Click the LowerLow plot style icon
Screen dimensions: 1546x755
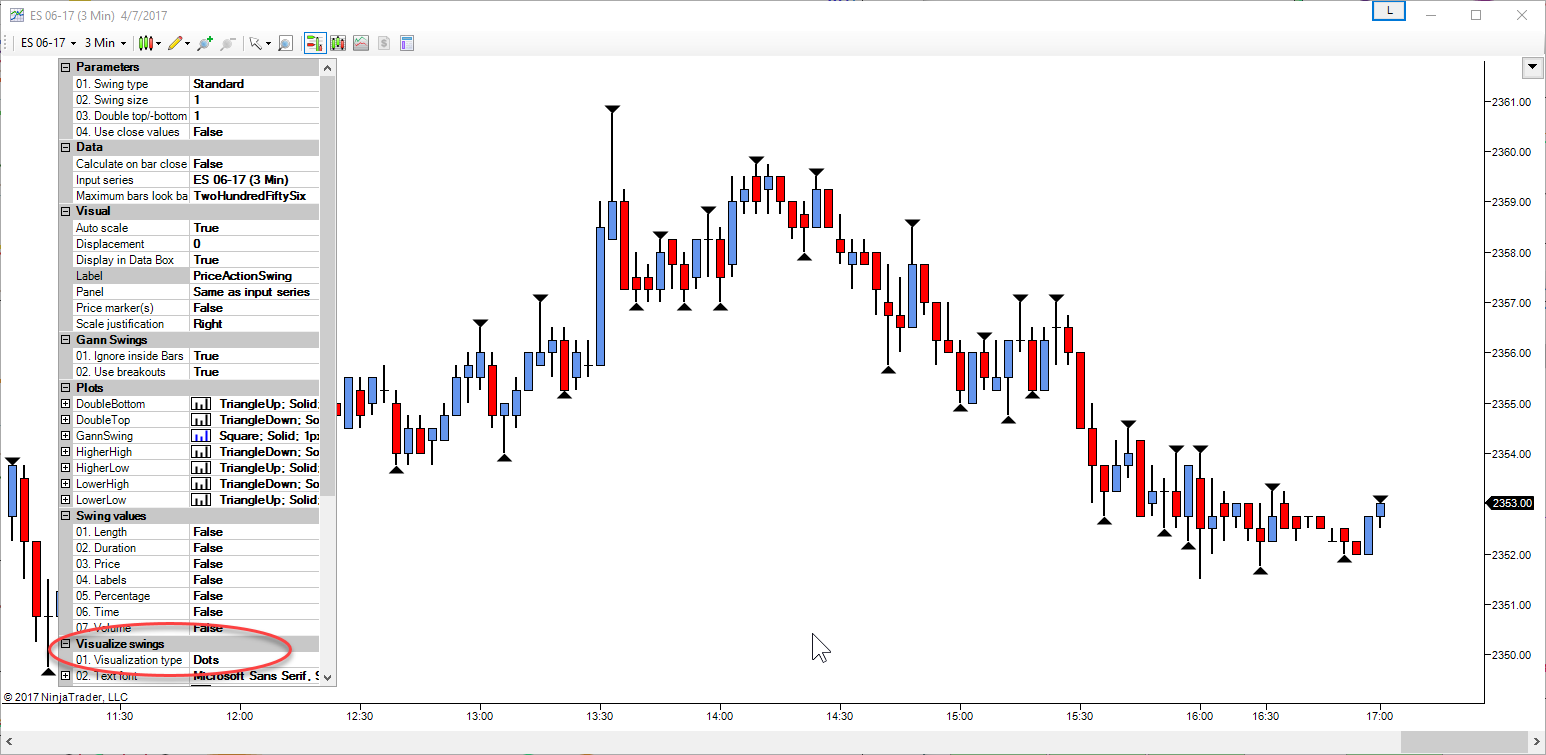click(x=201, y=500)
